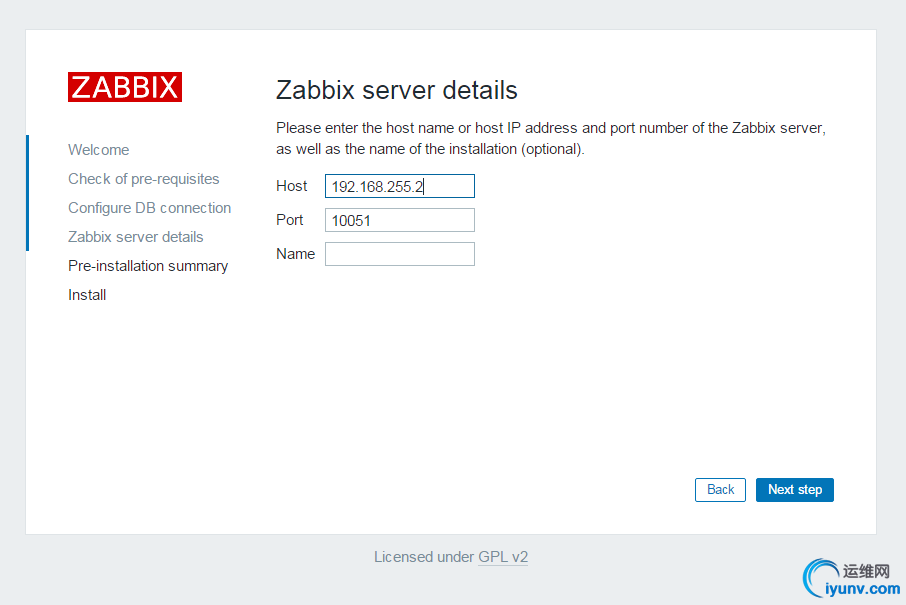This screenshot has width=906, height=605.
Task: Click the red ZABBIX logo
Action: pos(125,87)
